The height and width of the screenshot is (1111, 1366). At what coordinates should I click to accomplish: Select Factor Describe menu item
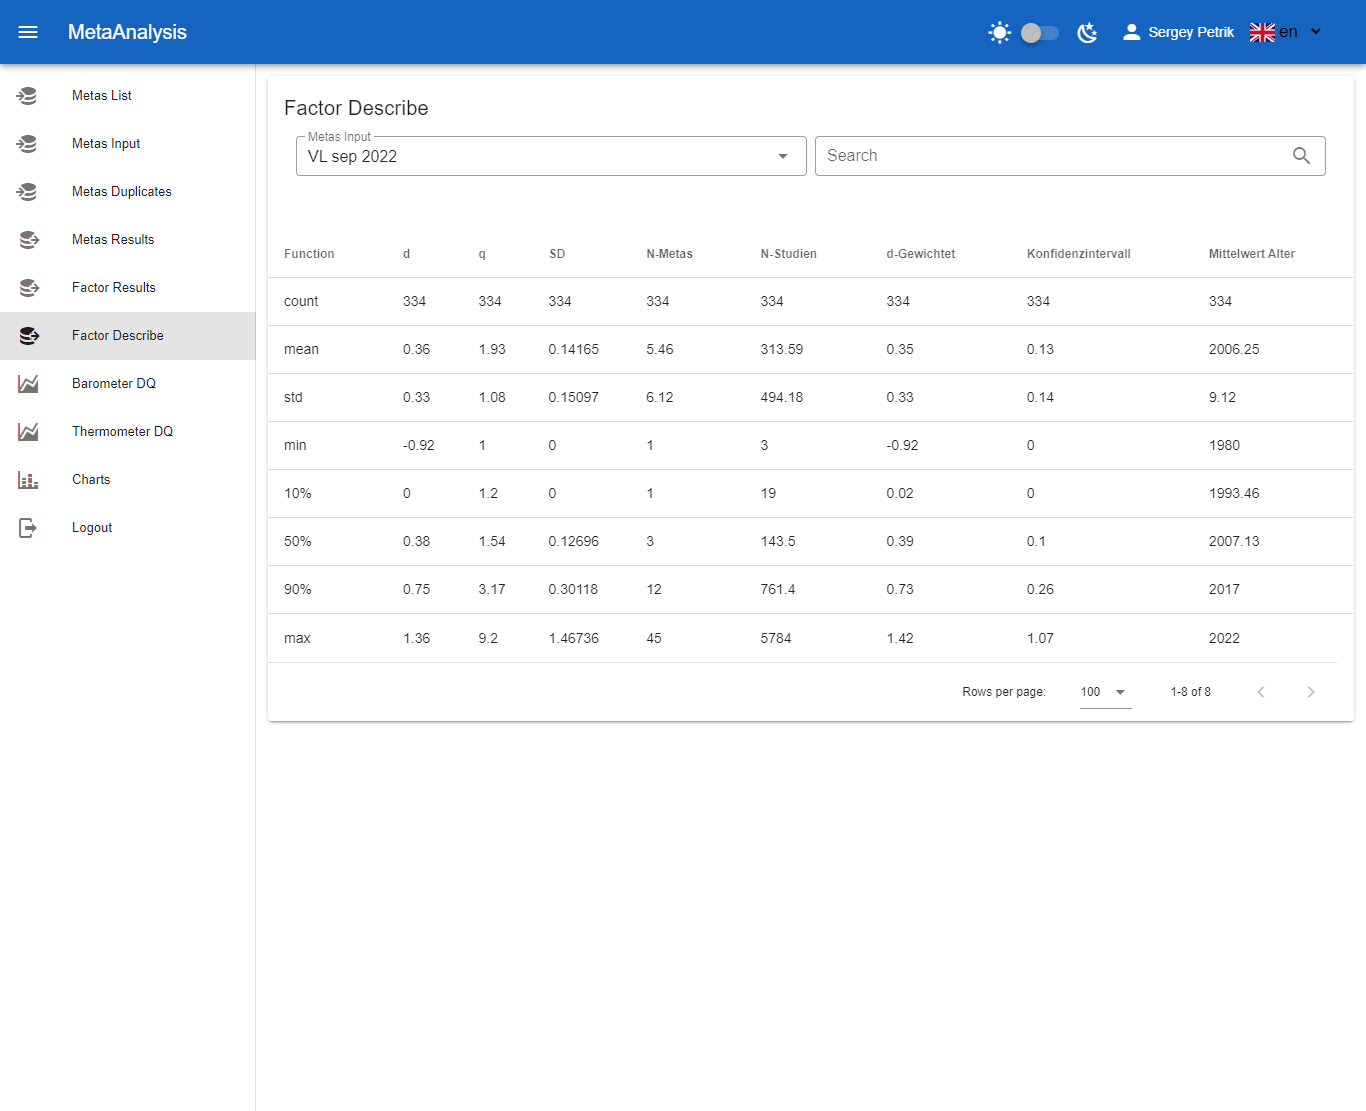[128, 336]
